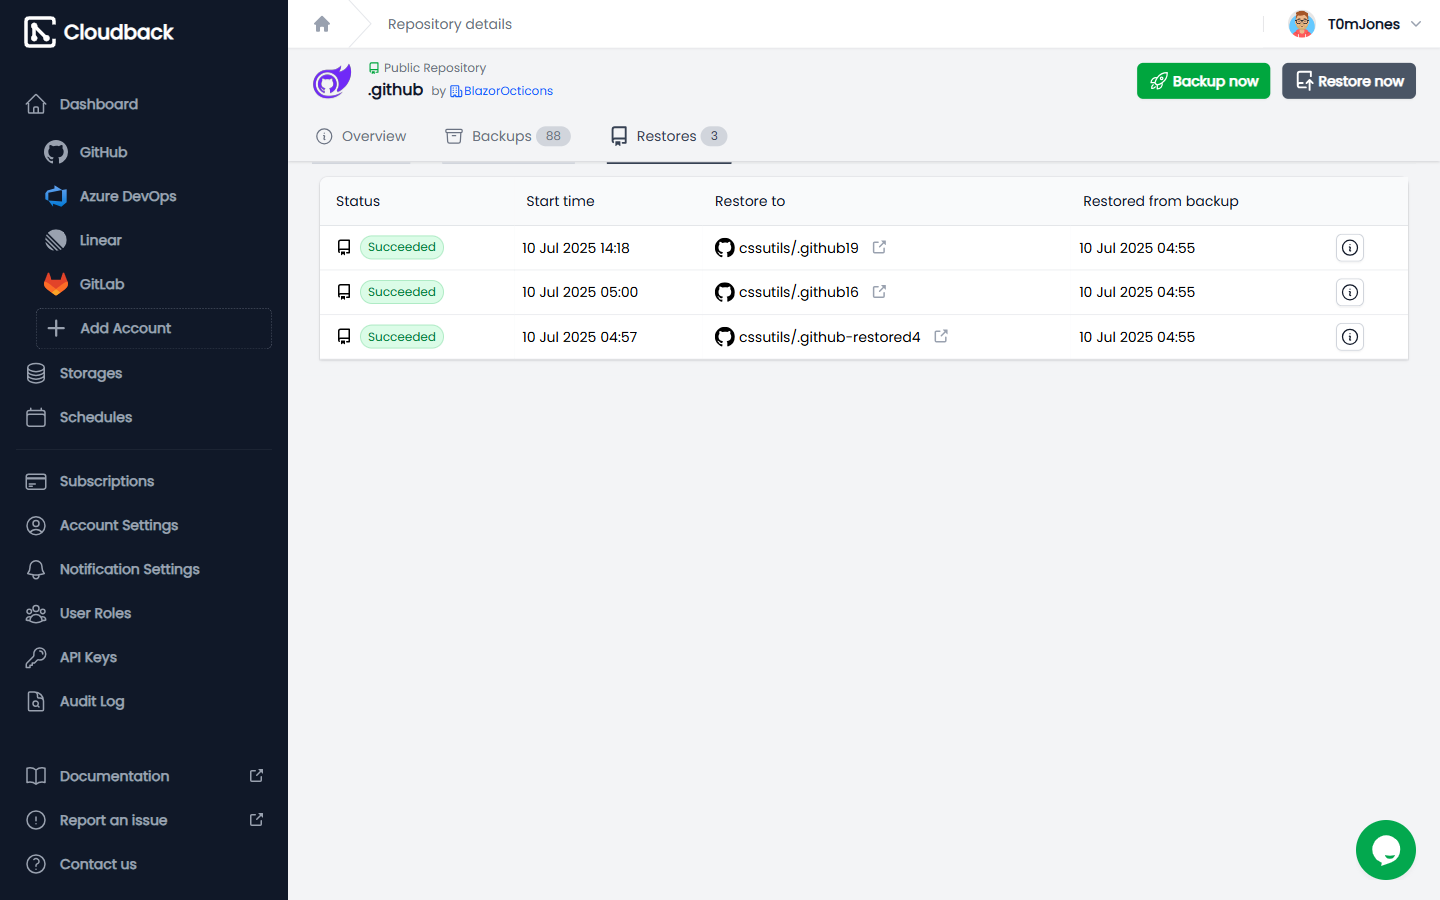Open external link for cssutils/.github19

[879, 247]
